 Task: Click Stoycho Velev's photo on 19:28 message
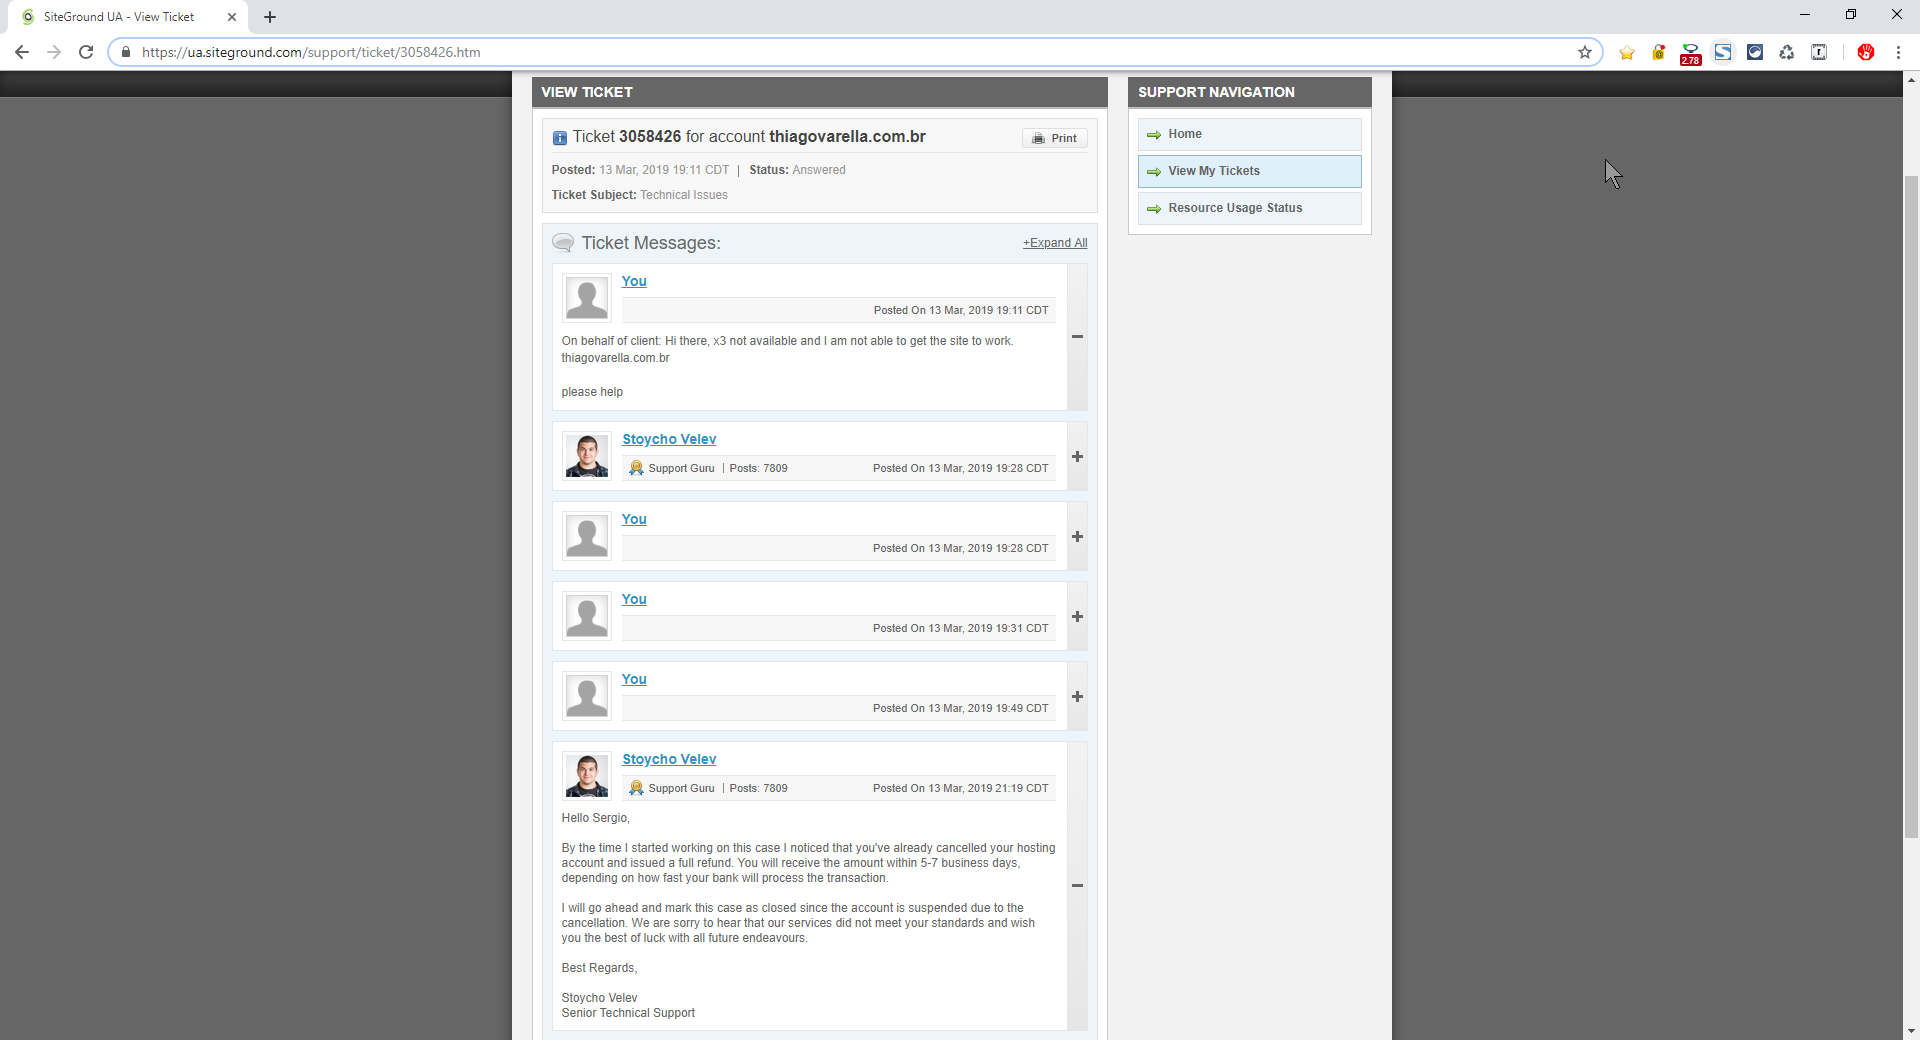pyautogui.click(x=587, y=456)
